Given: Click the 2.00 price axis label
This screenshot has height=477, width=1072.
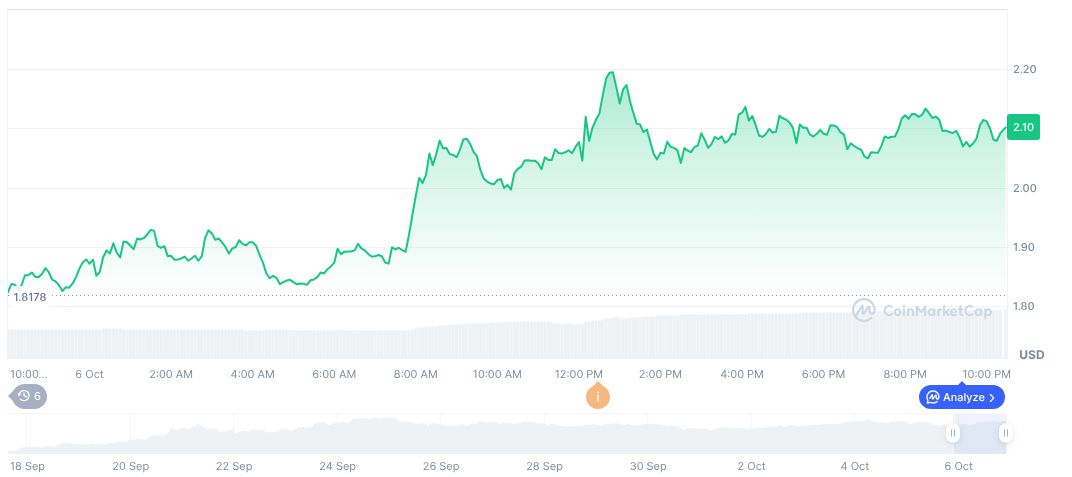Looking at the screenshot, I should [1023, 188].
